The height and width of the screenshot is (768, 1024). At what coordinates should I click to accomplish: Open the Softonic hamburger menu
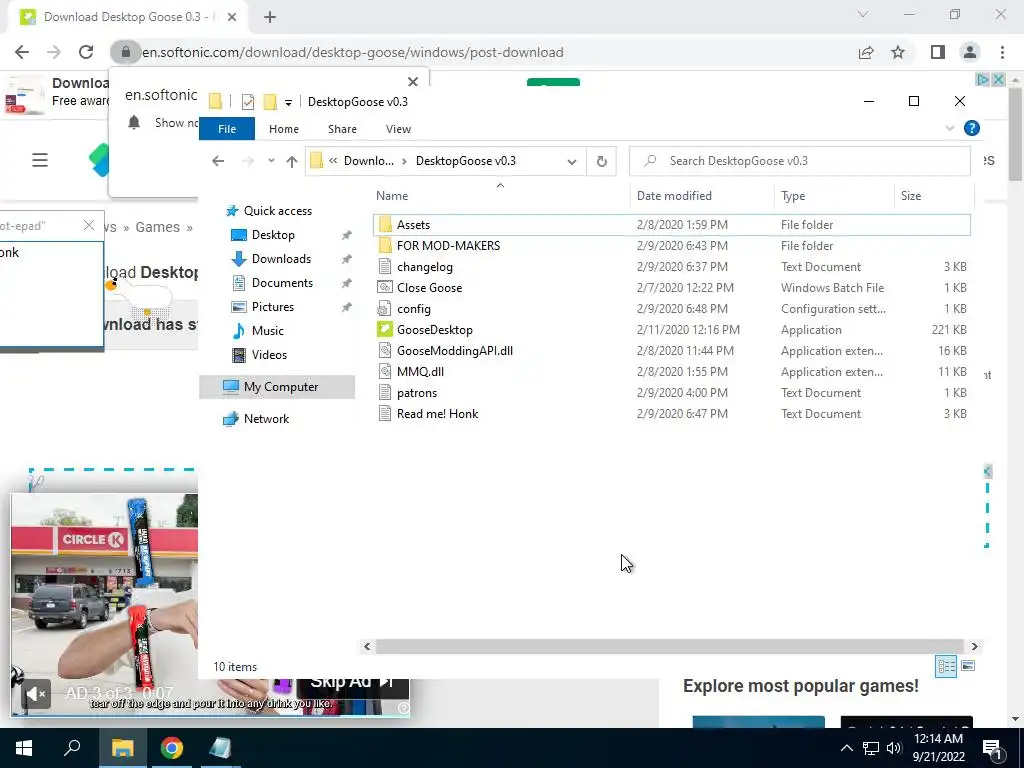pyautogui.click(x=40, y=160)
